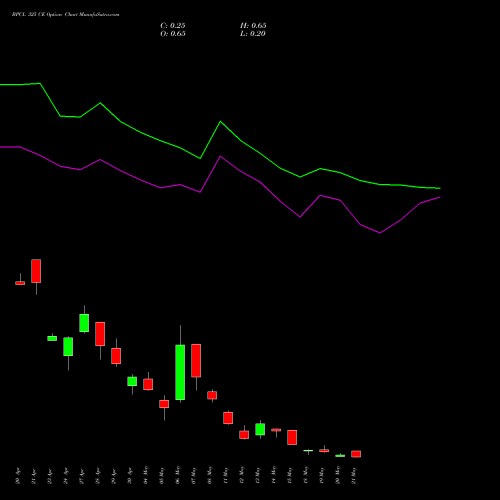Viewport: 500px width, 500px height.
Task: Select the red candle above 04 May
Action: pos(148,384)
